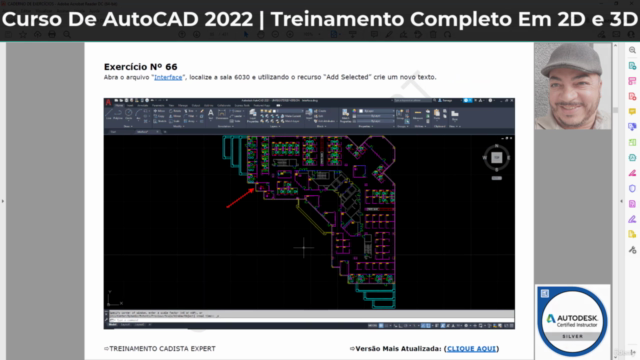Go to the next page with the down arrow

(x=197, y=35)
